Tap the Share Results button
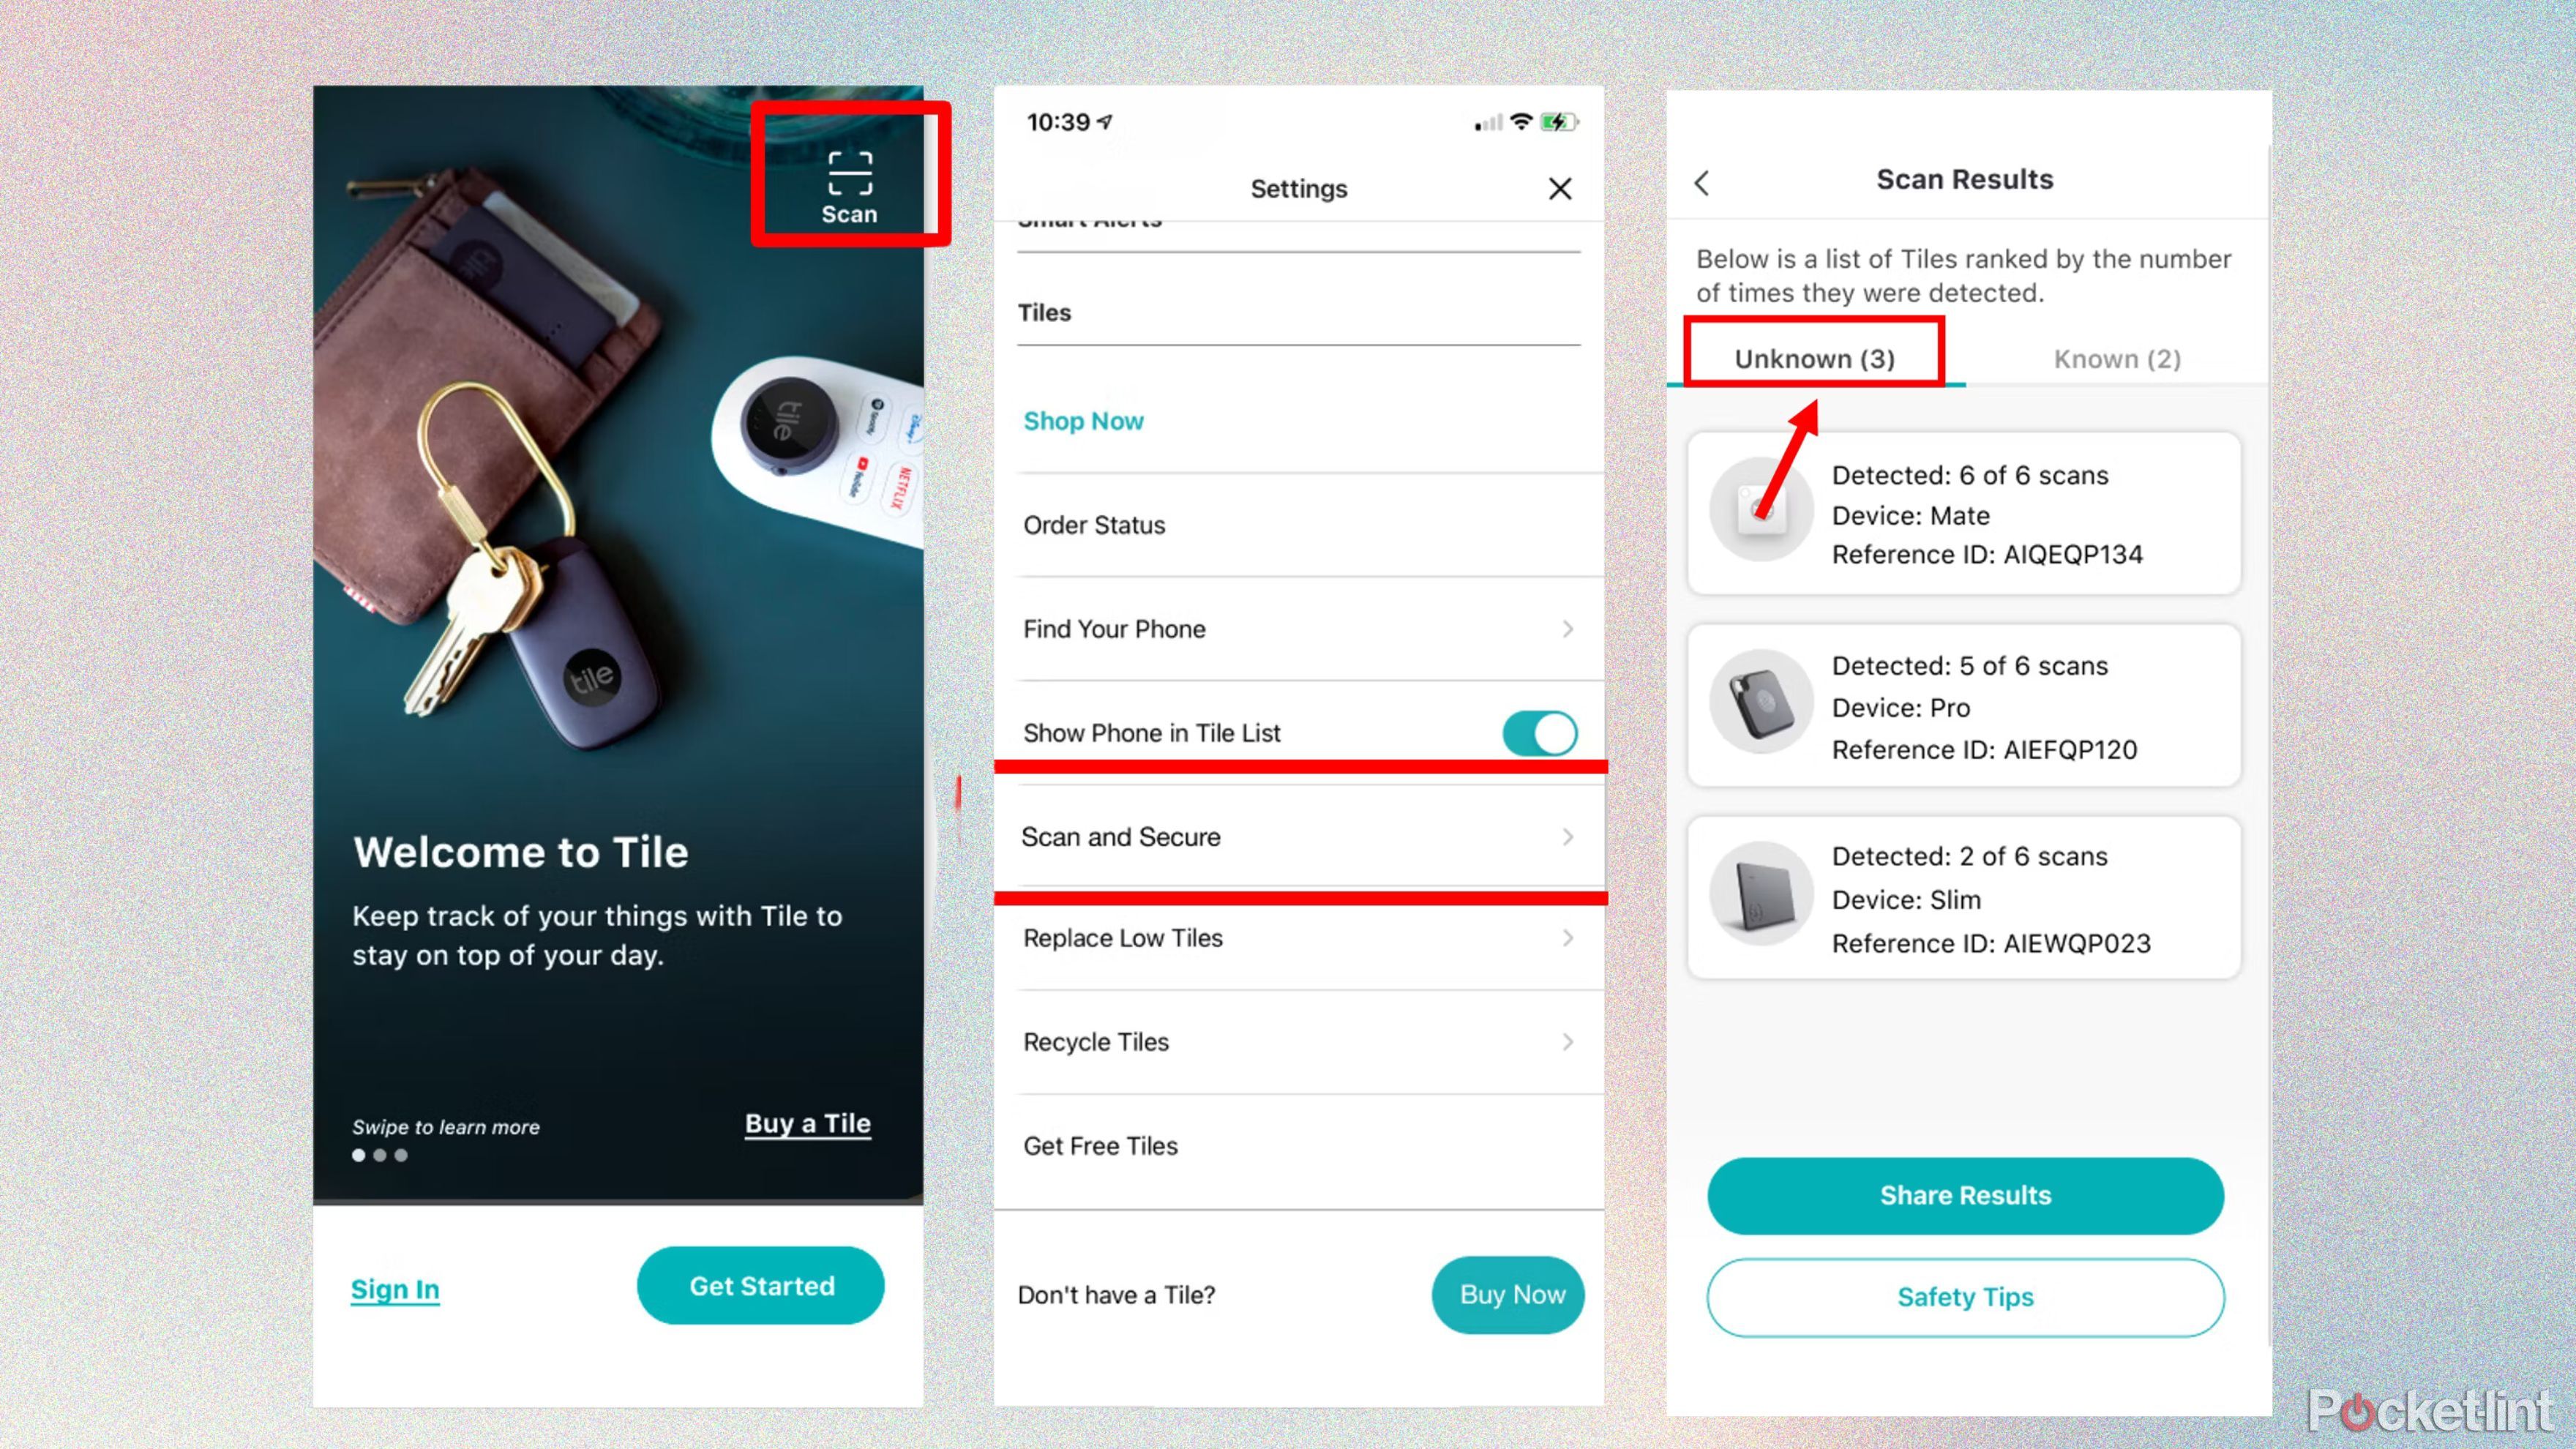 (x=1966, y=1194)
